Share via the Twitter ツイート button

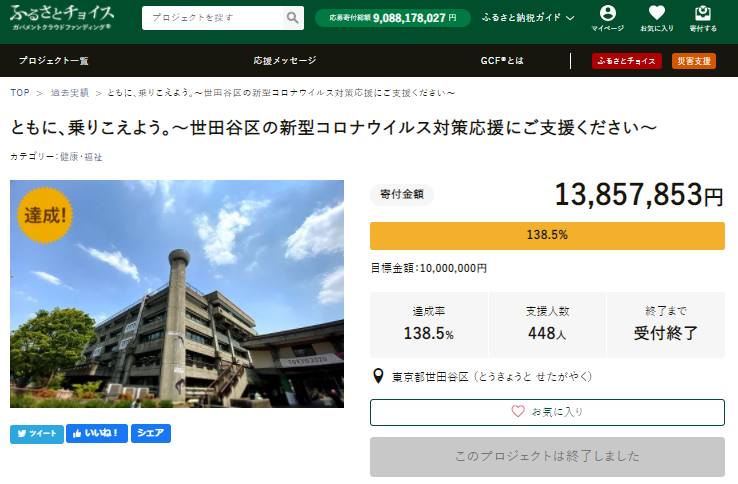click(x=36, y=433)
